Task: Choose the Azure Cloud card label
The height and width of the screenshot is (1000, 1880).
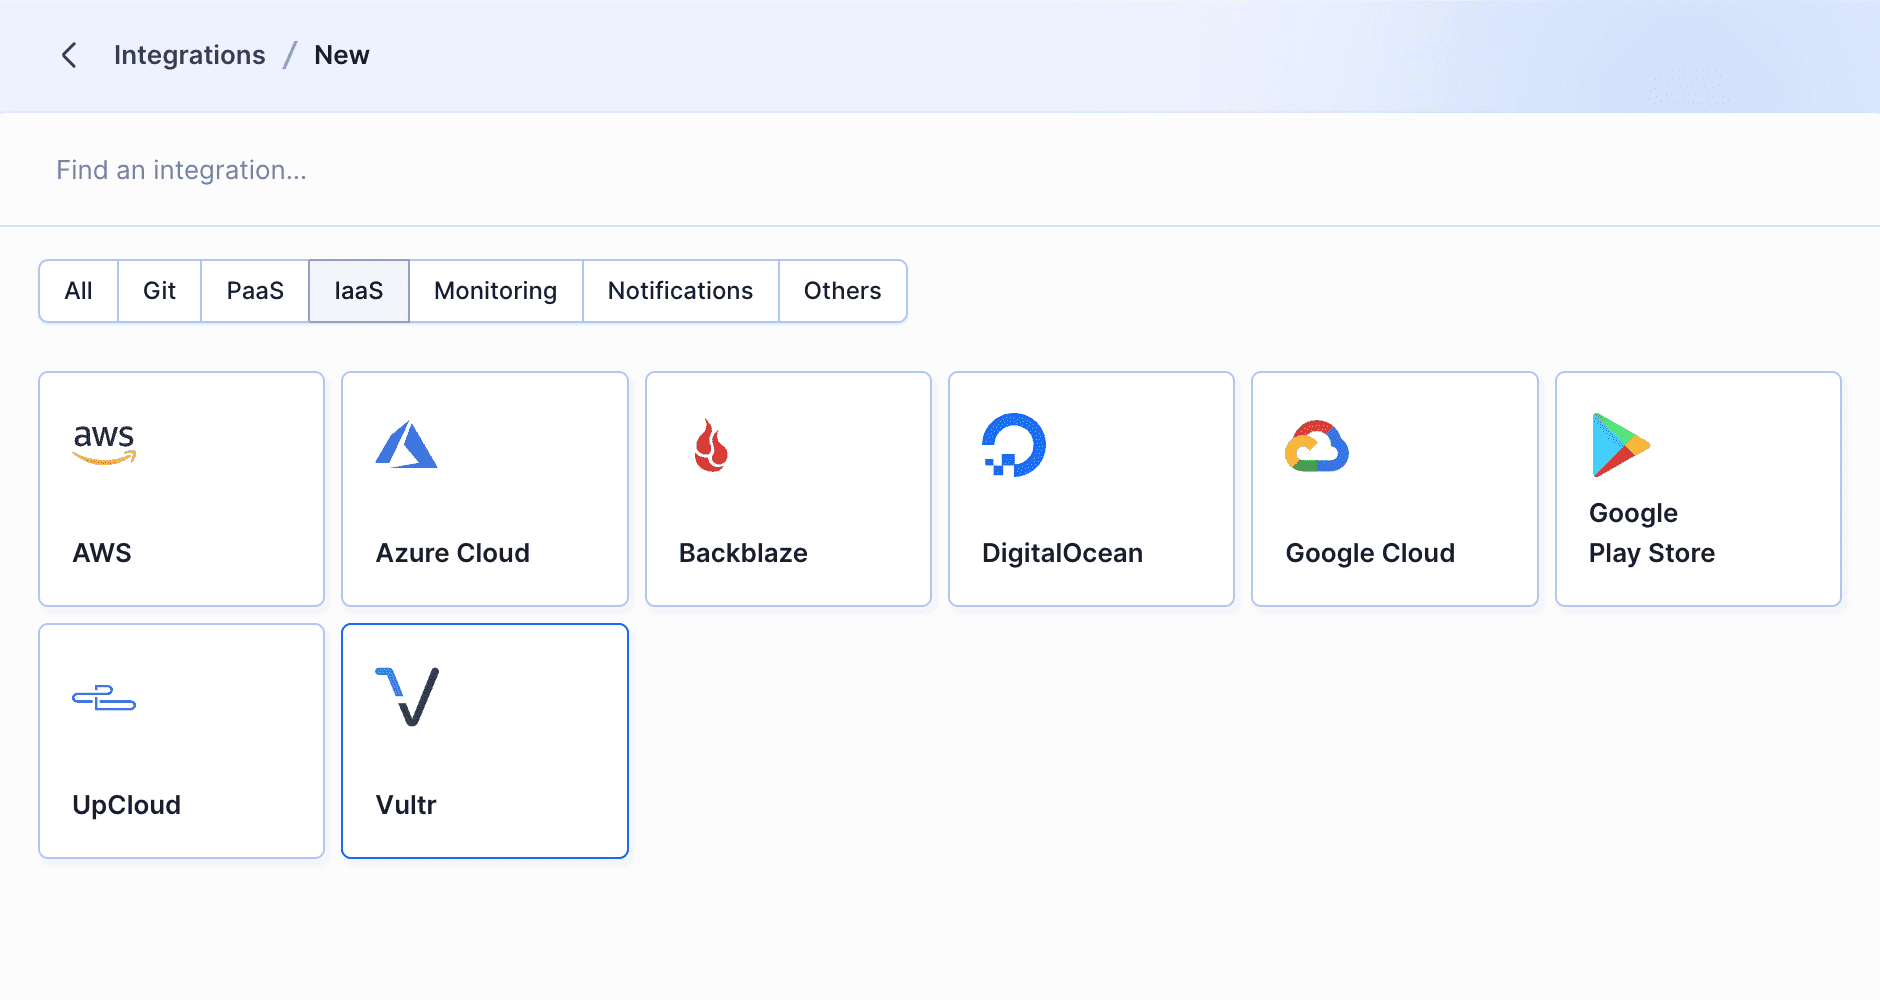Action: (x=453, y=553)
